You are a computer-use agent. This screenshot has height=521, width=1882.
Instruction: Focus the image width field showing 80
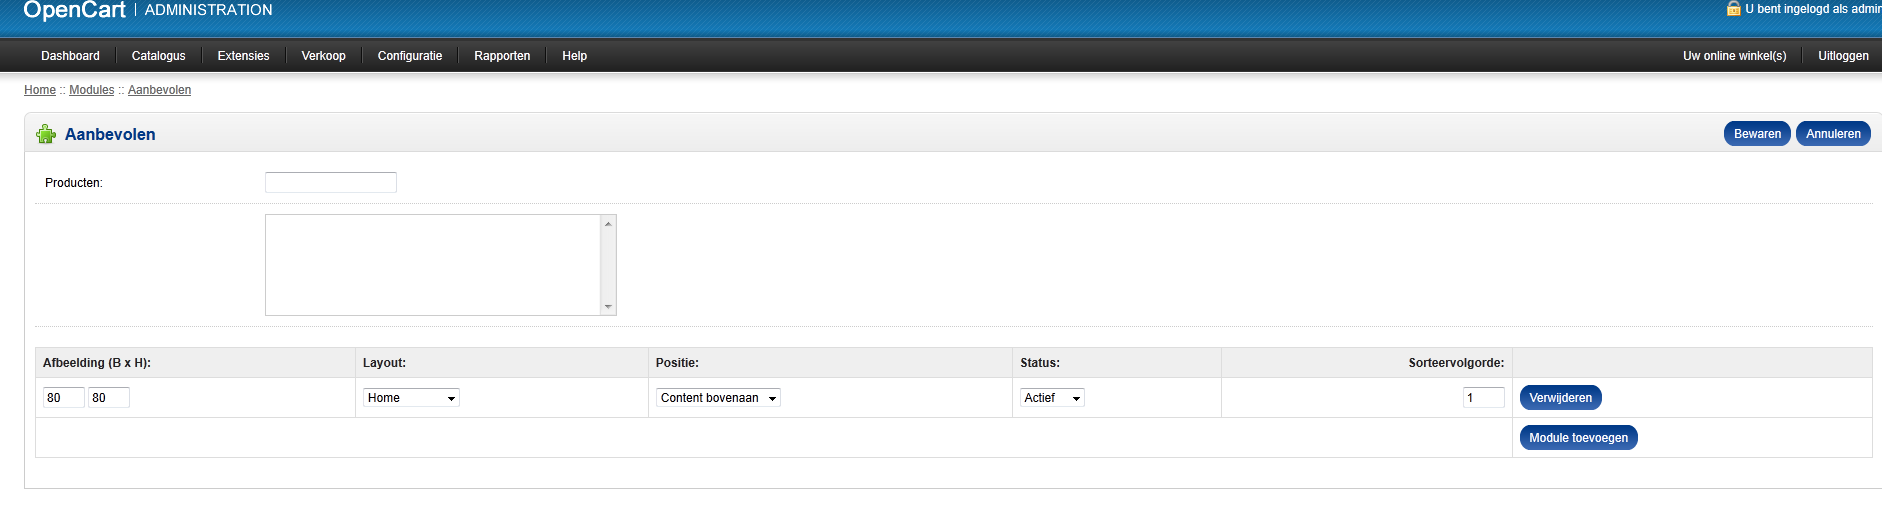[64, 398]
